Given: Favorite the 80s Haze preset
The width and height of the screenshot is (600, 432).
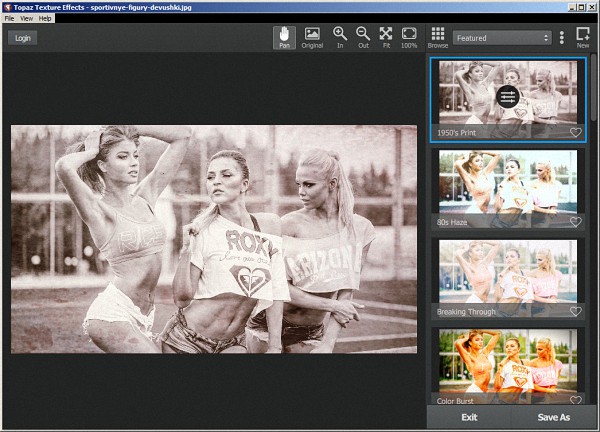Looking at the screenshot, I should [575, 222].
